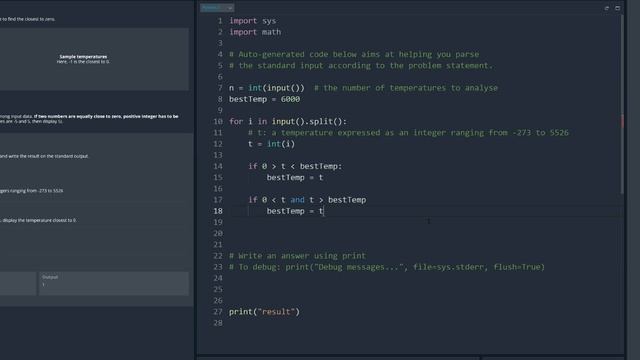This screenshot has height=360, width=640.
Task: Click 'if 0 < t and t > bestTemp' line
Action: tap(307, 200)
